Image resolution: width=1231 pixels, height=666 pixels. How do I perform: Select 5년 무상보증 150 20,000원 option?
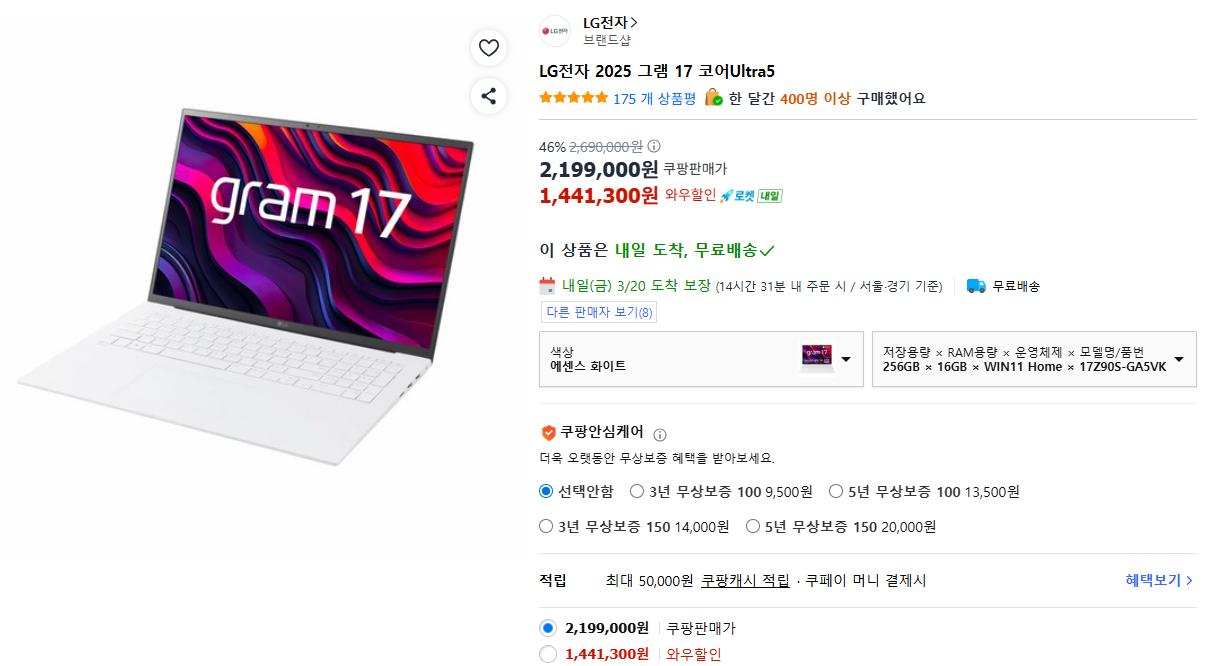click(x=841, y=526)
